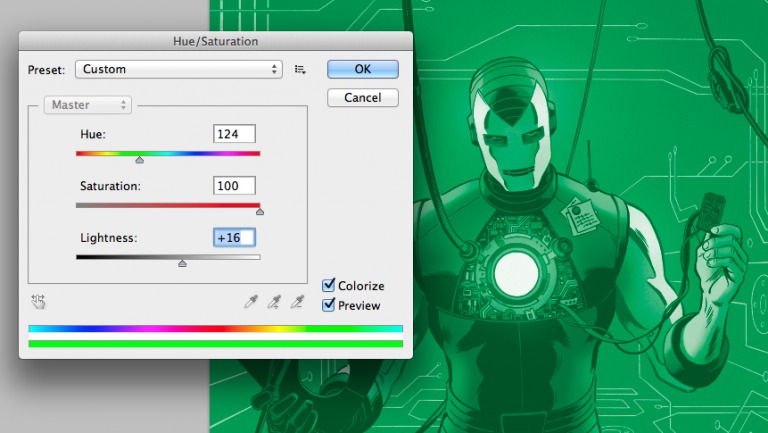Expand the Master channel dropdown

tap(88, 105)
